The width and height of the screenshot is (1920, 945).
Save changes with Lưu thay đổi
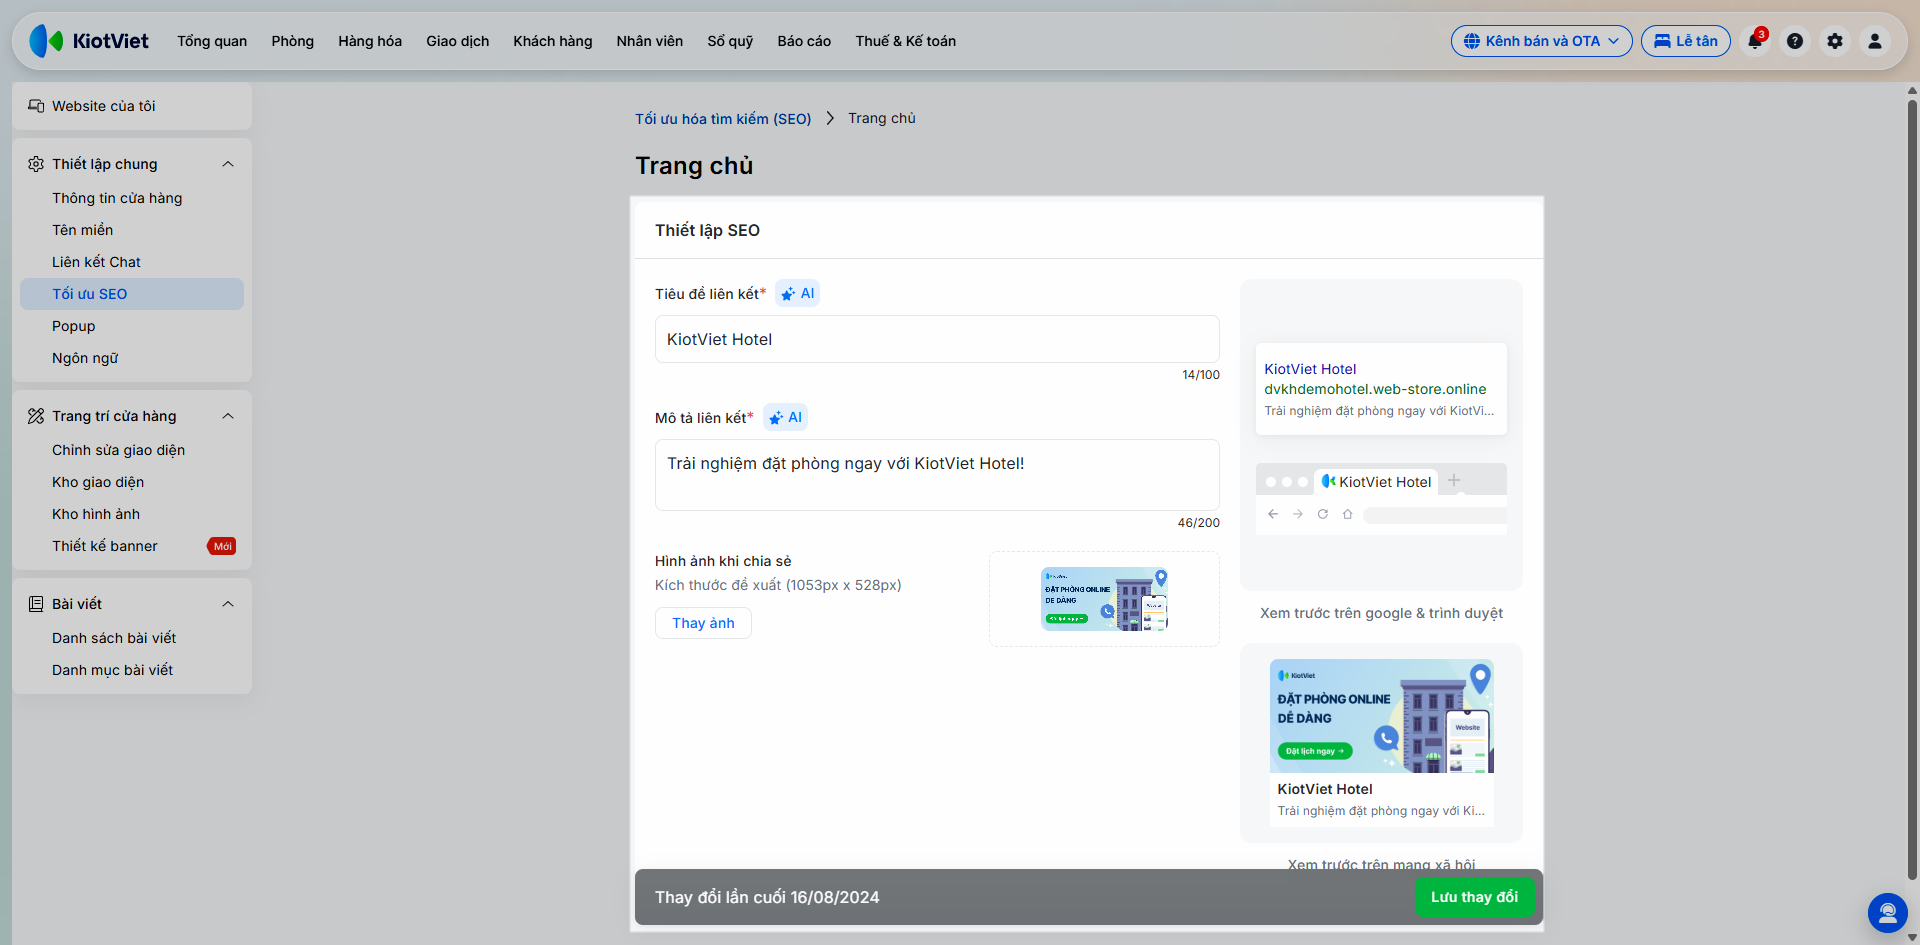click(1475, 897)
